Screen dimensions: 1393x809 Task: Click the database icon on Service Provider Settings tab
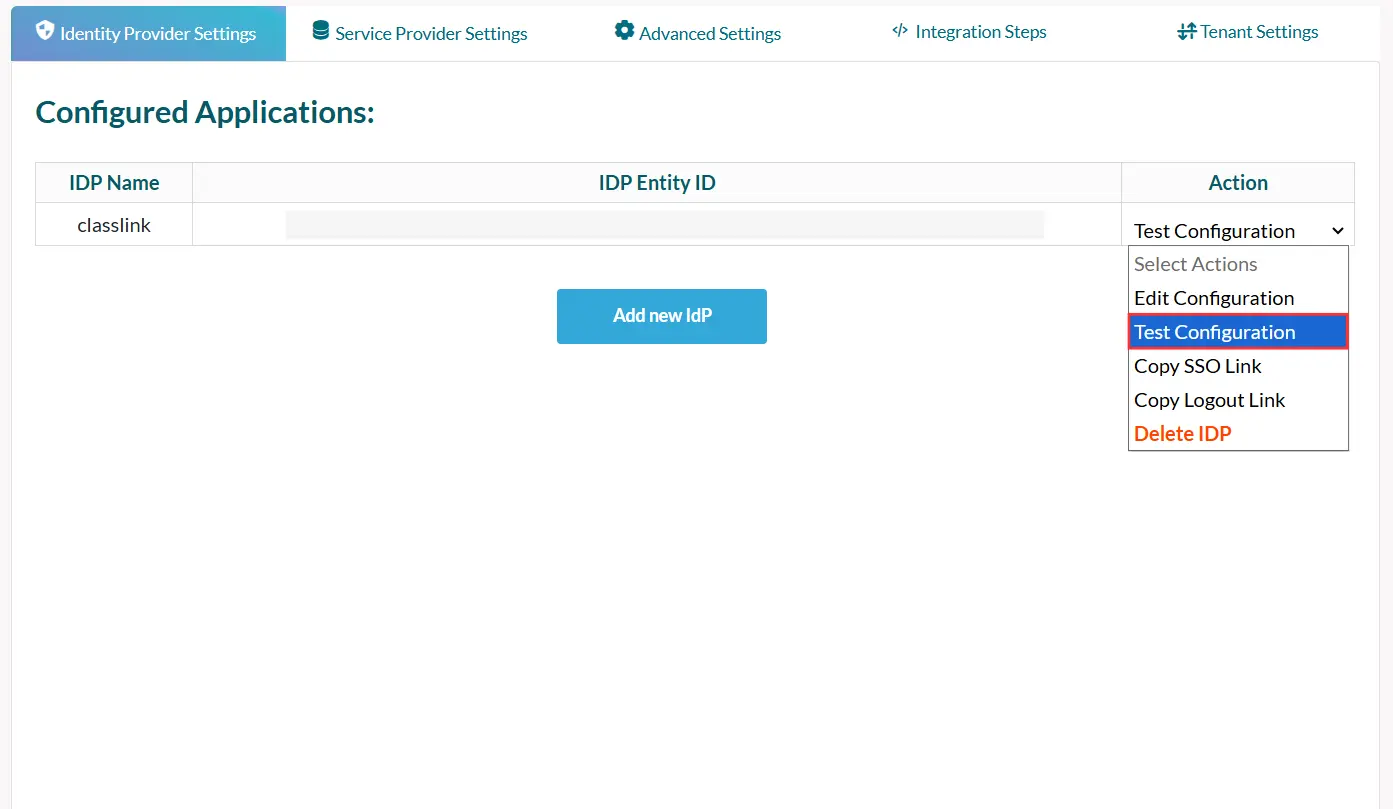pos(320,30)
